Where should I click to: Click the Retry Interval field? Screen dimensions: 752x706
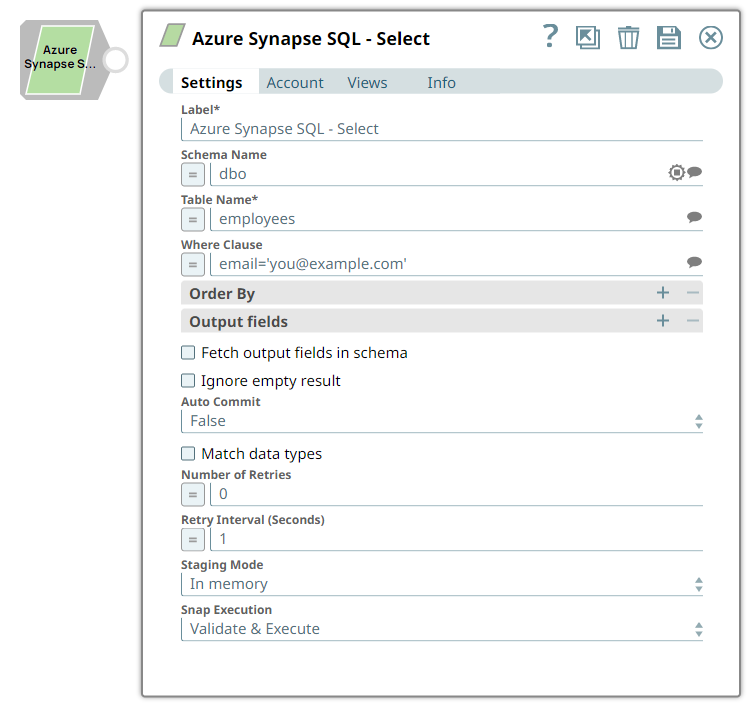point(457,539)
